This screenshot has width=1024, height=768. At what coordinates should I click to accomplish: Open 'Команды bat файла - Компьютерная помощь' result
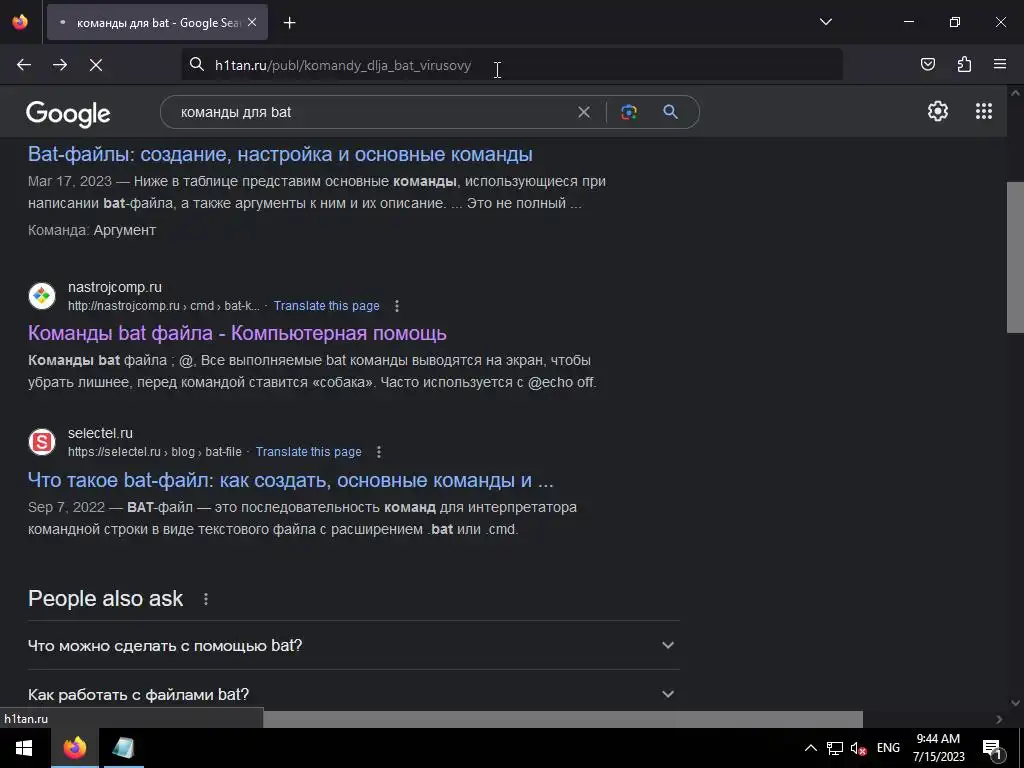point(237,333)
